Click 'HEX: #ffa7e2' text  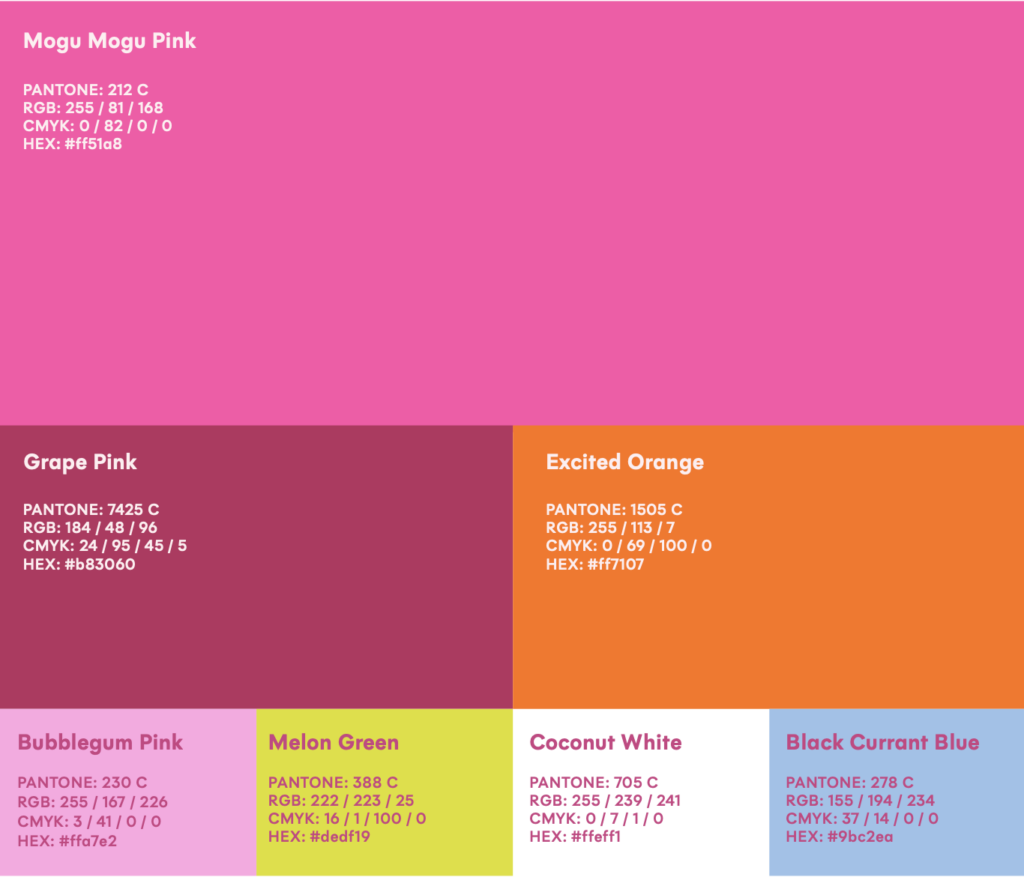pos(67,841)
